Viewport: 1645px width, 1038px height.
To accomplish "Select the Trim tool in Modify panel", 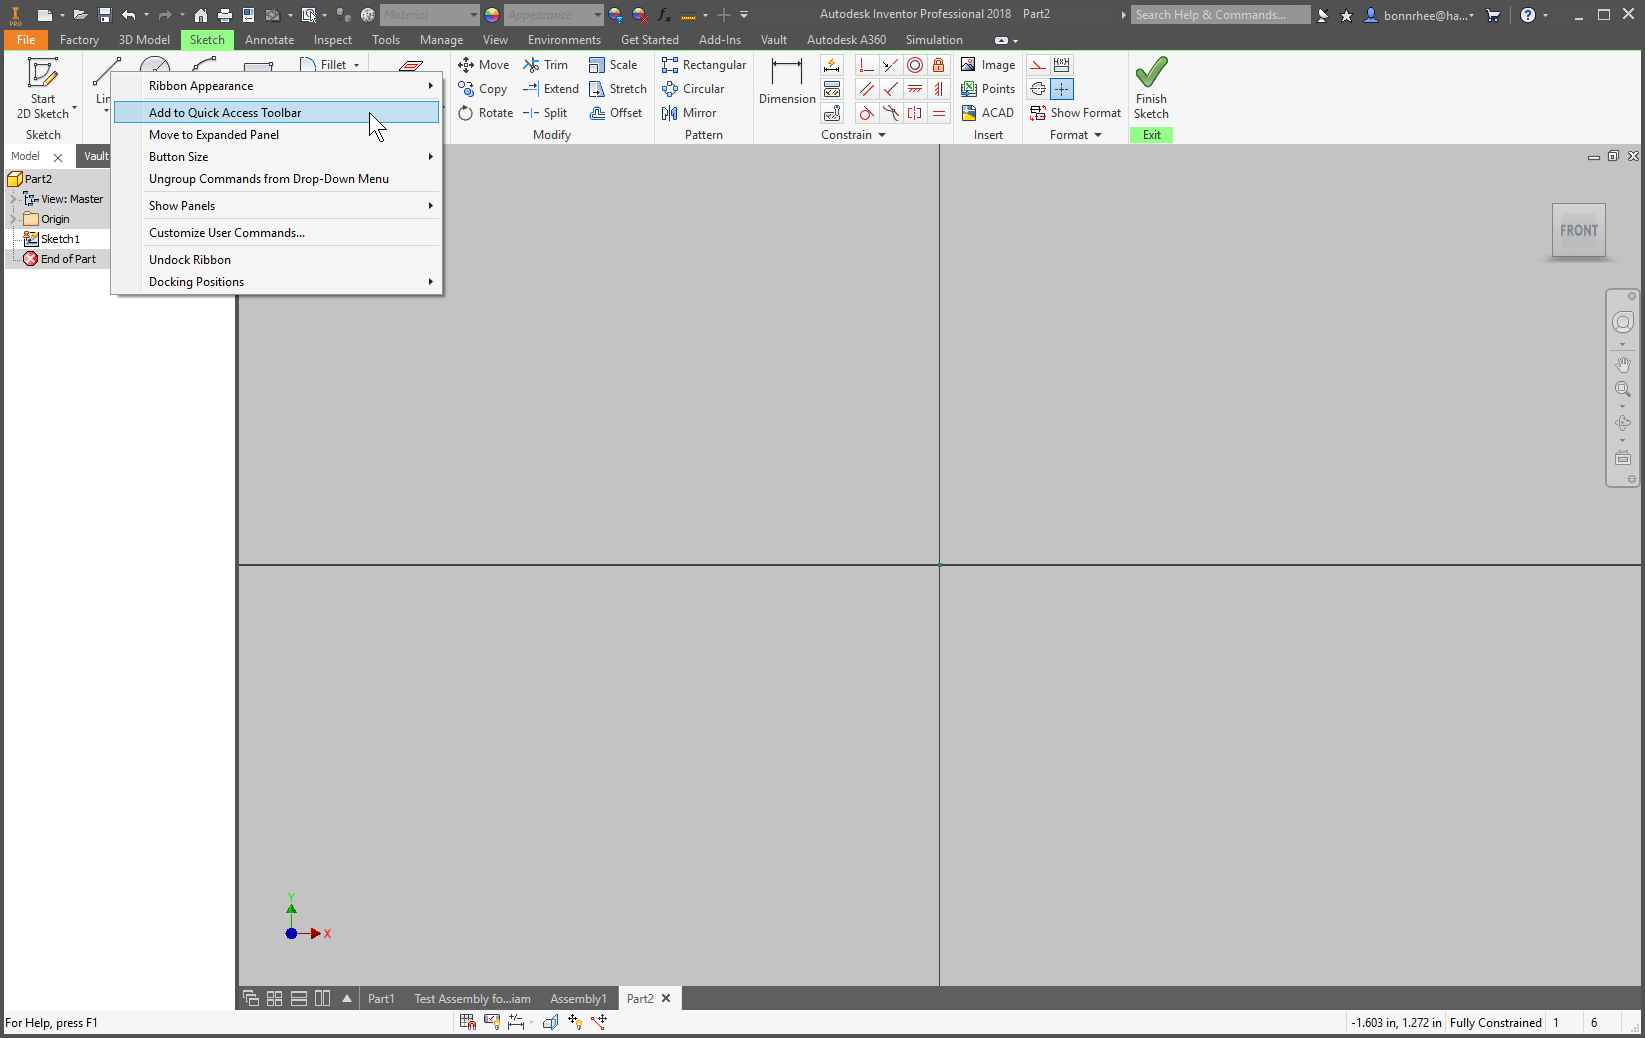I will [x=548, y=64].
